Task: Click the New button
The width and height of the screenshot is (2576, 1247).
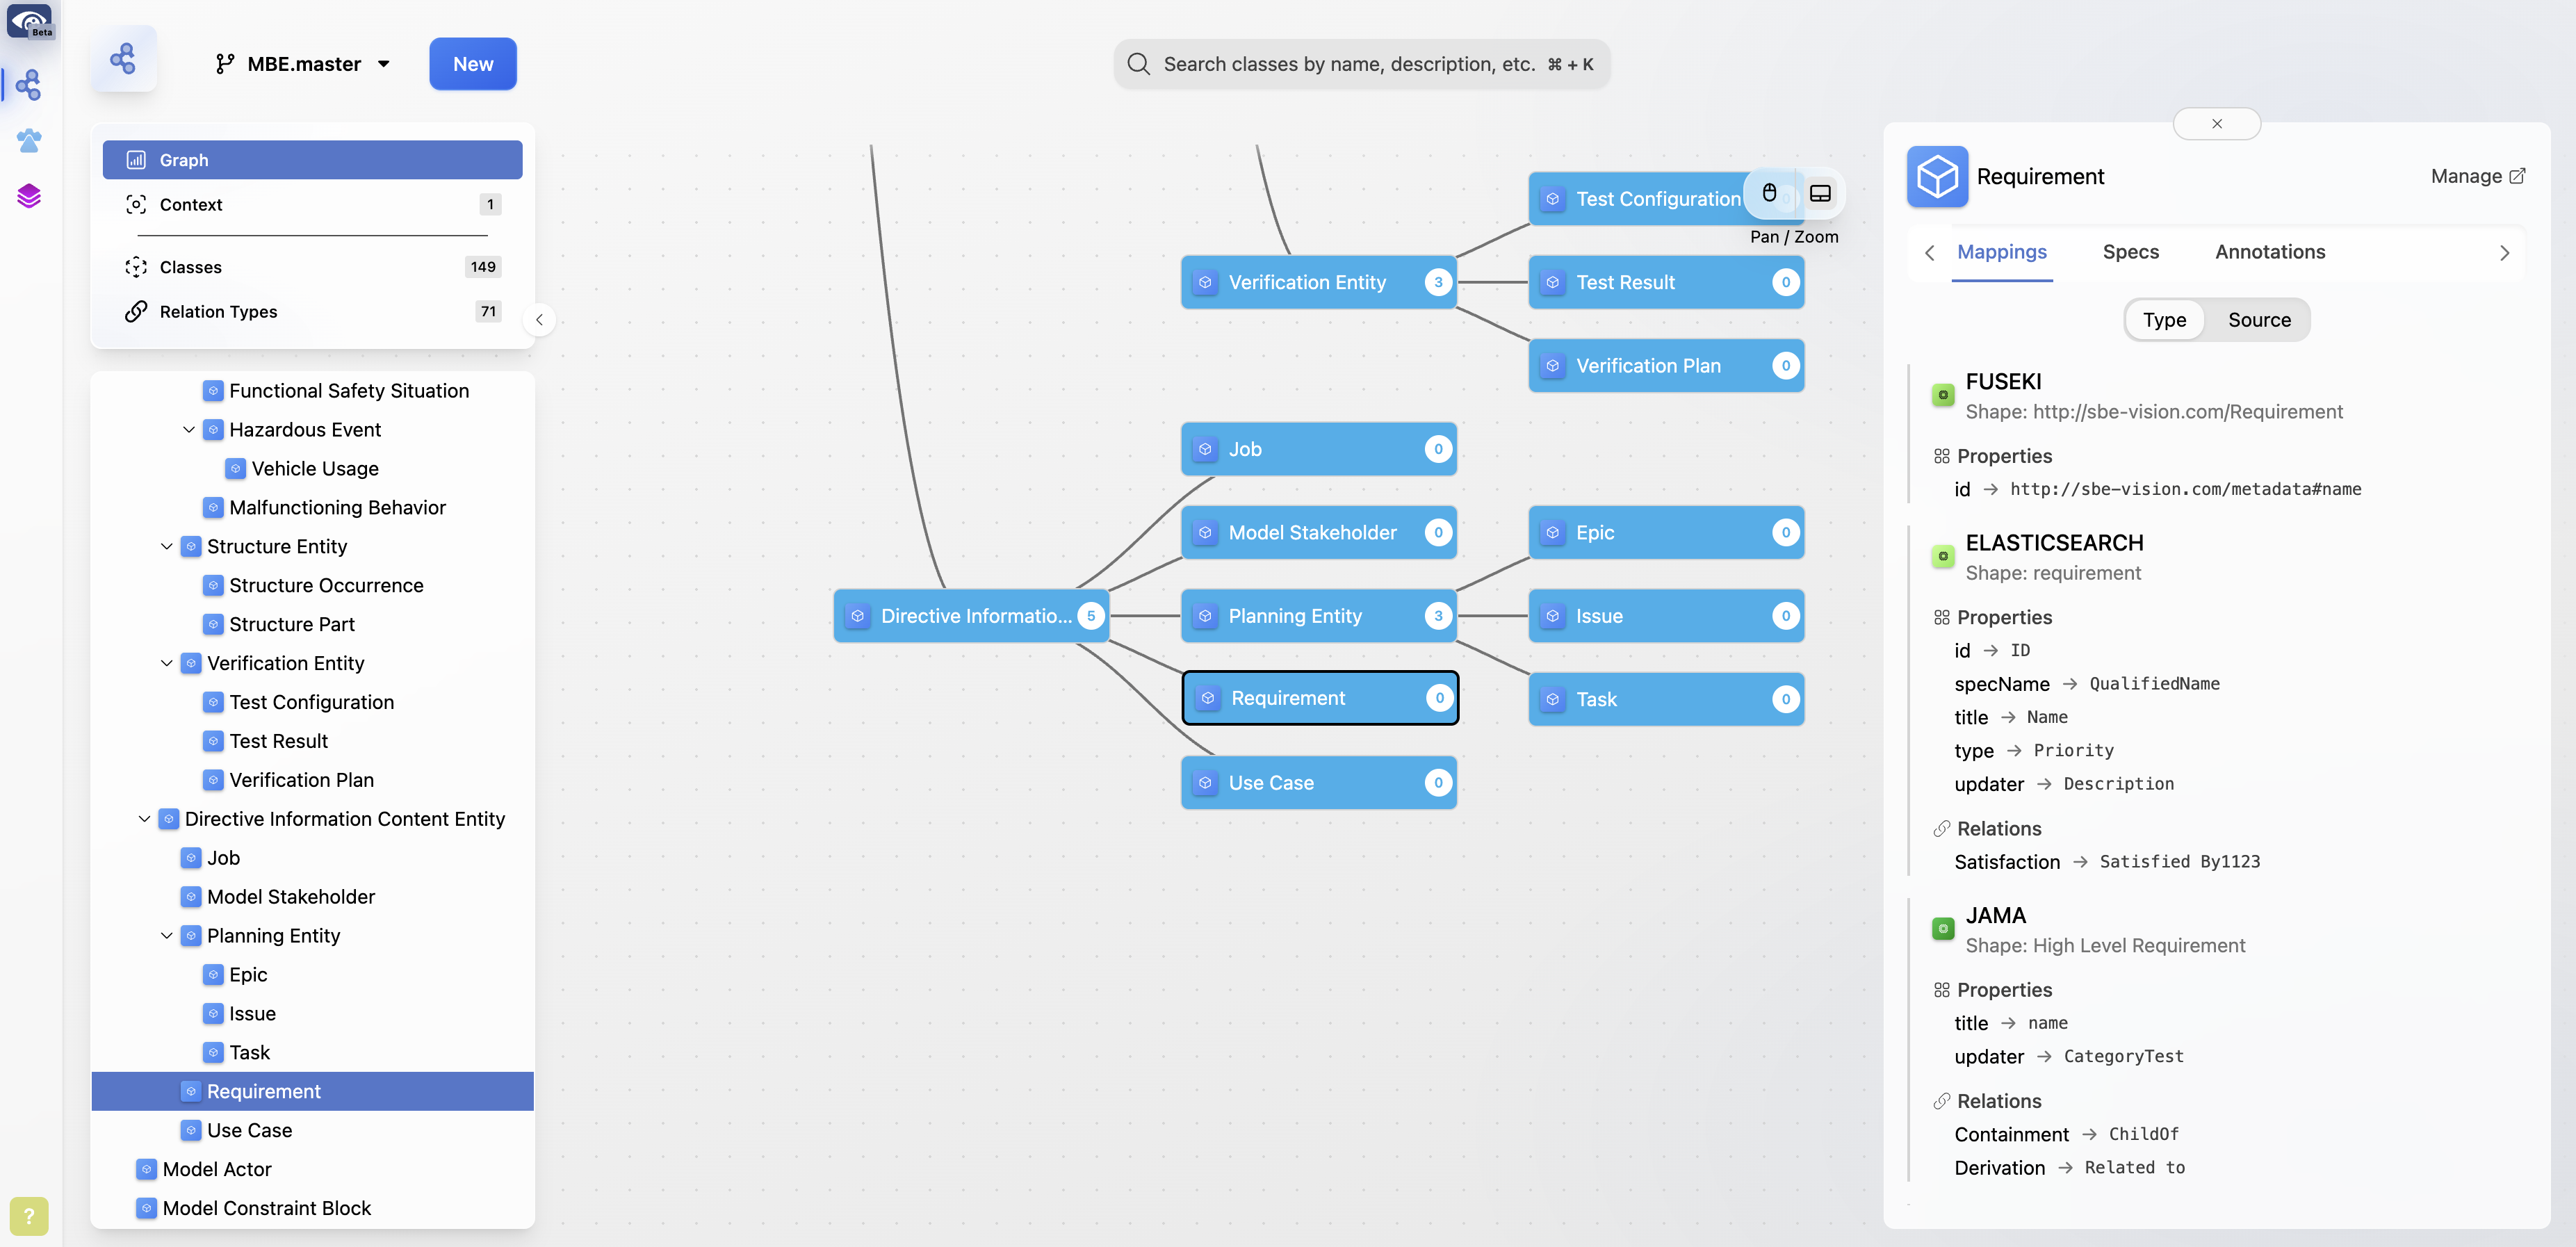Action: (x=473, y=64)
